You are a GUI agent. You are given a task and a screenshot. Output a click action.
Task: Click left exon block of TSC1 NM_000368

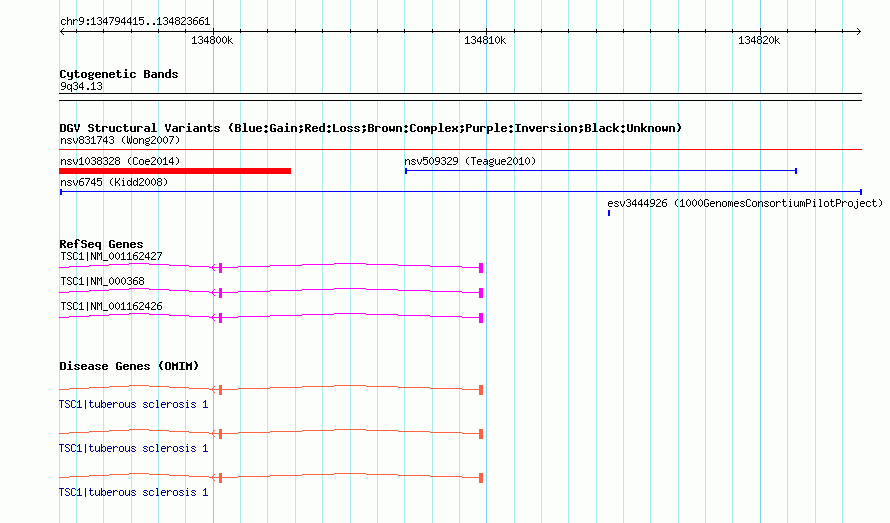coord(220,293)
